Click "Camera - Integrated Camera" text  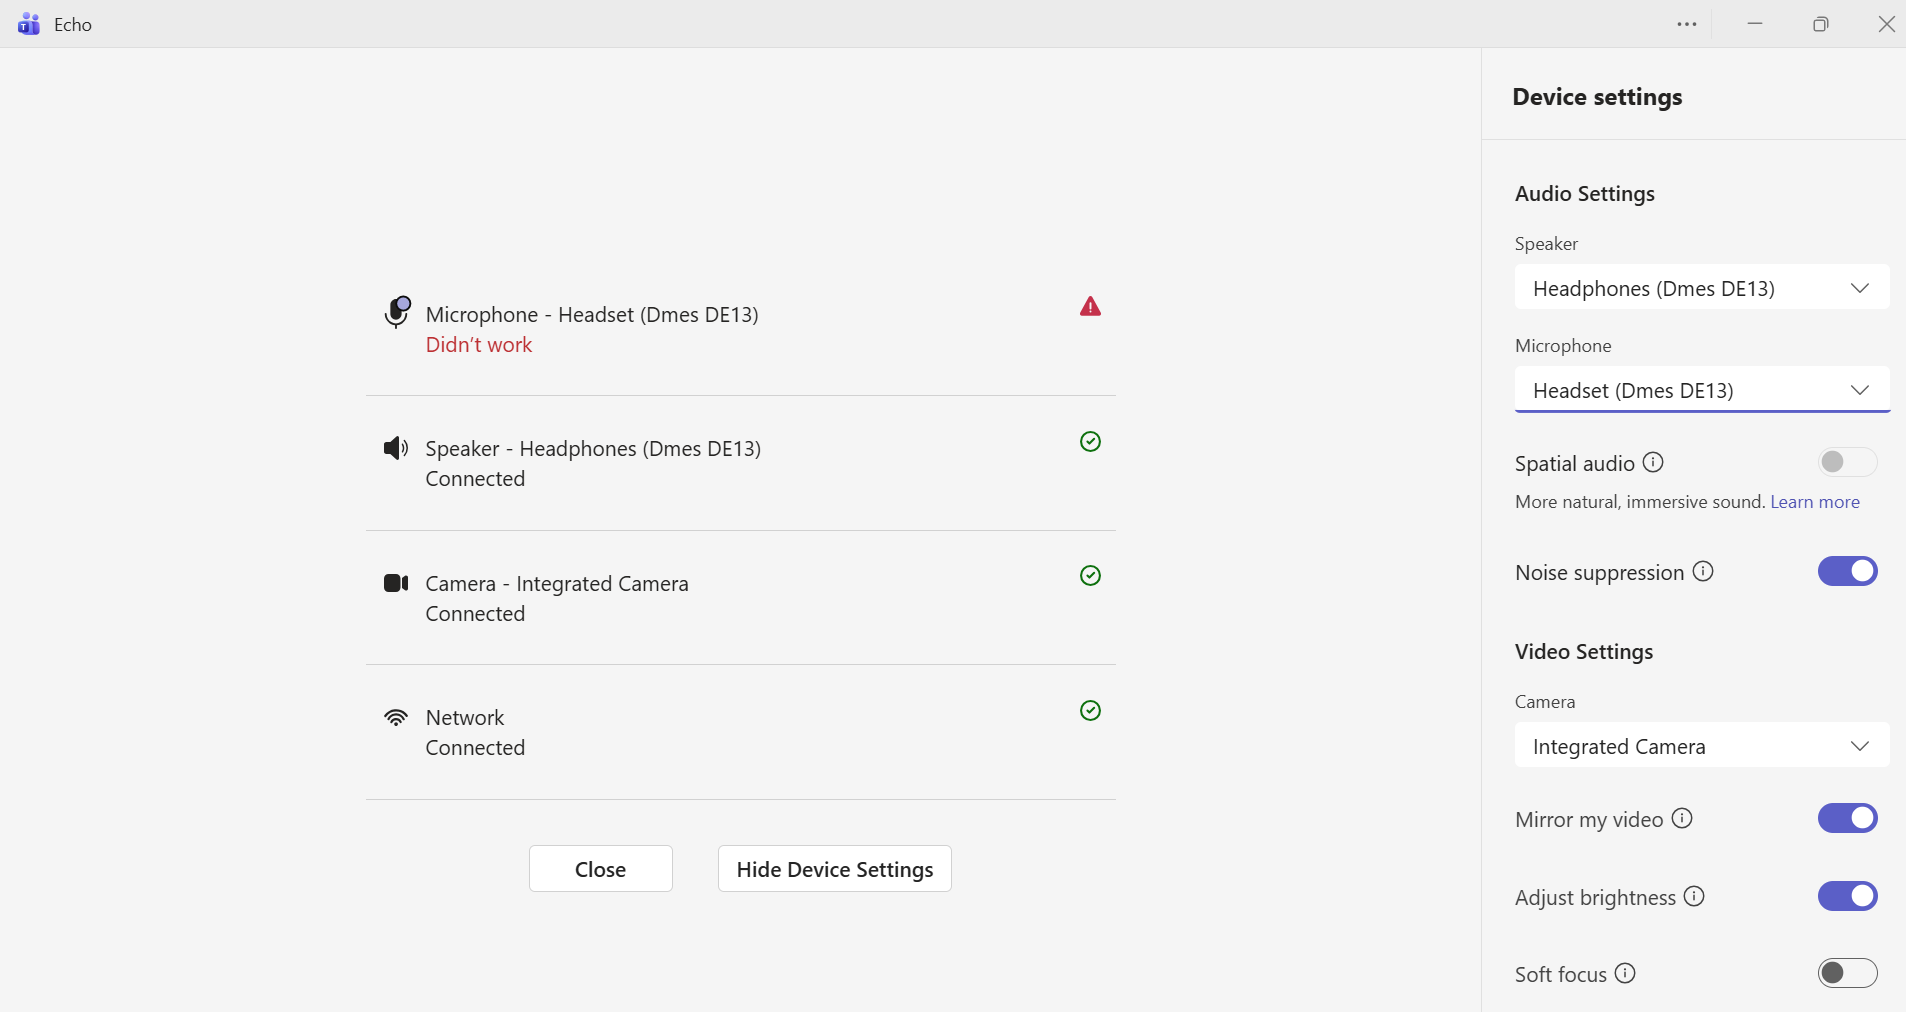pos(557,584)
